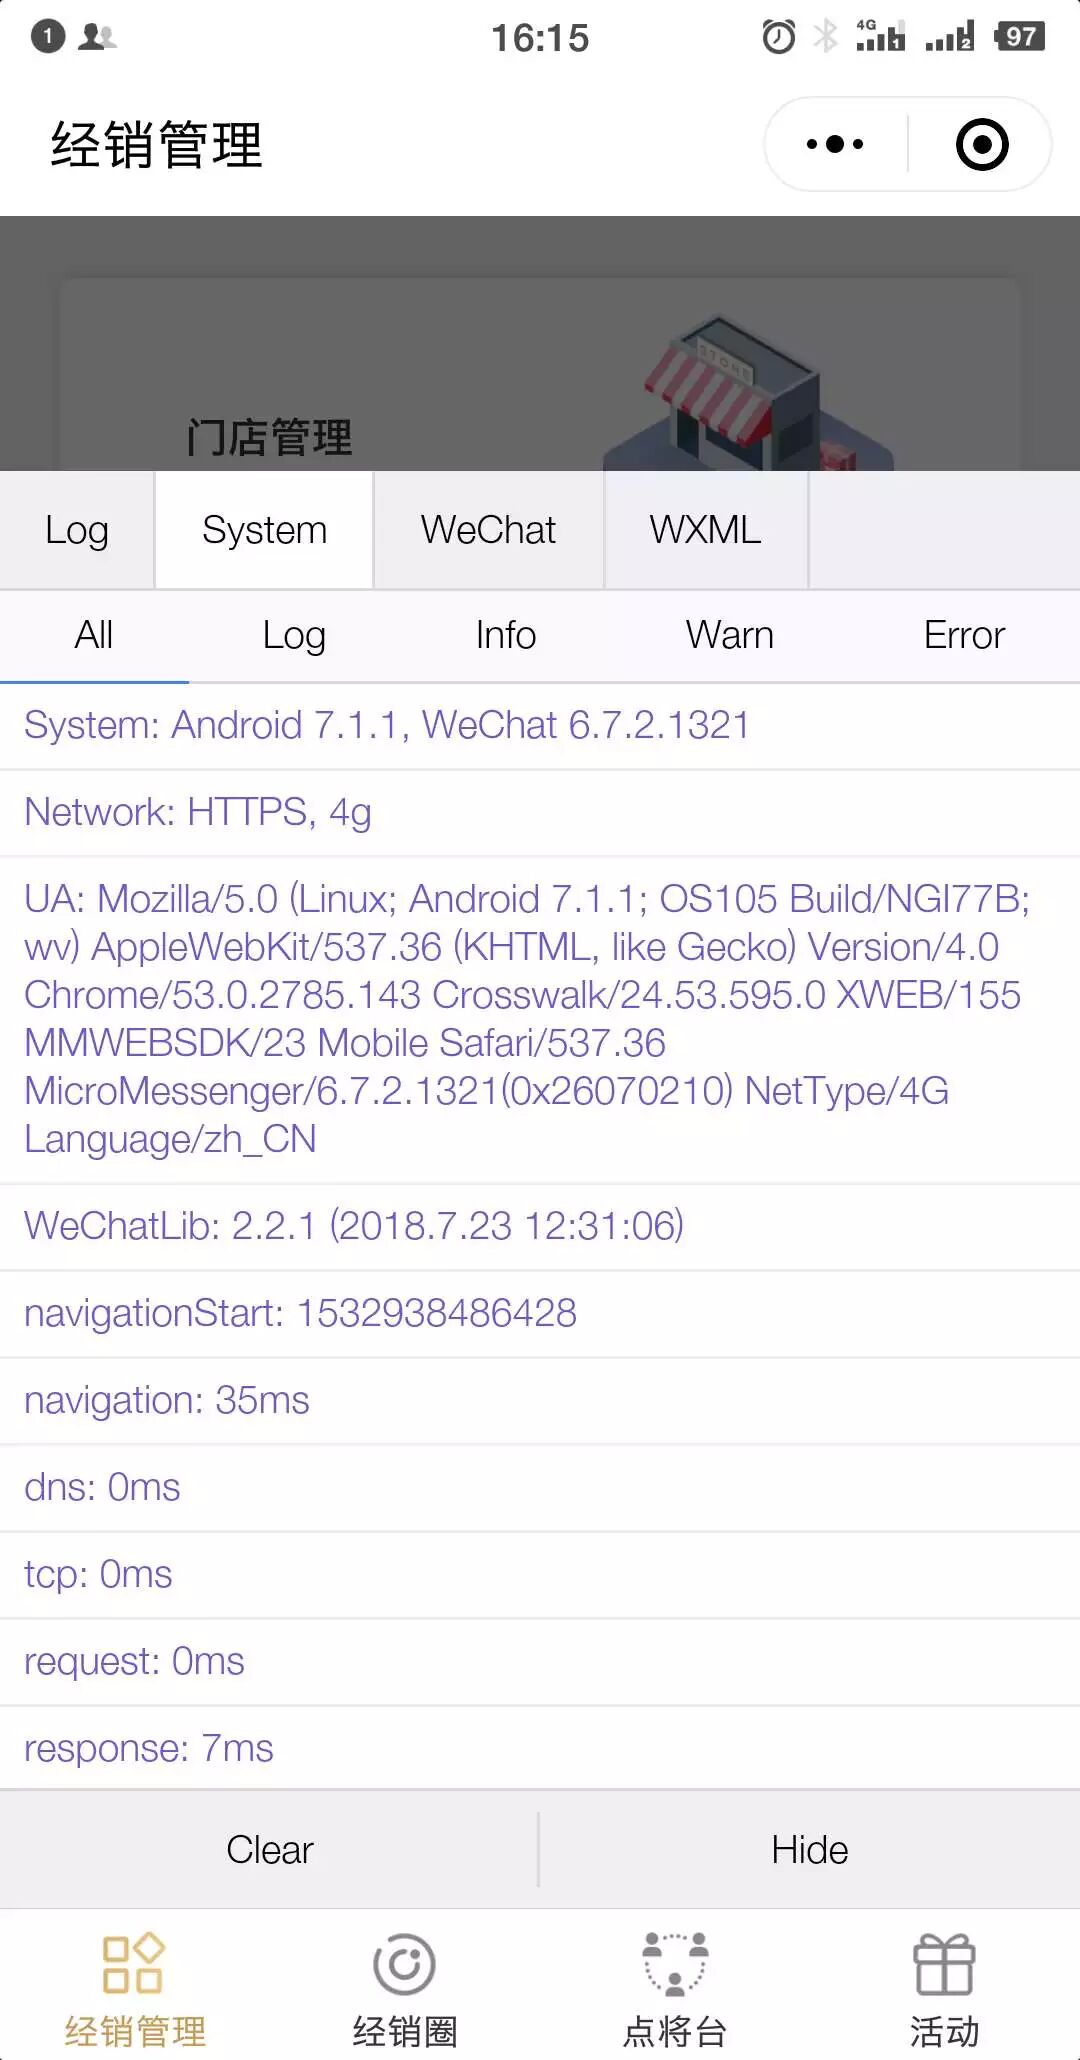The image size is (1080, 2060).
Task: Select the navigationStart timestamp row
Action: pyautogui.click(x=540, y=1314)
